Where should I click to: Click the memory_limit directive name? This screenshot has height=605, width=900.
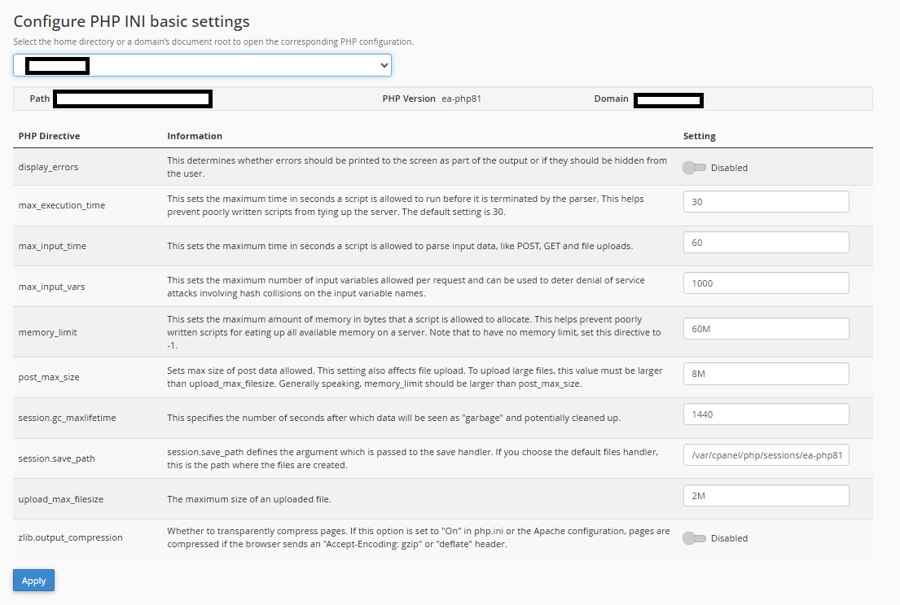point(48,332)
